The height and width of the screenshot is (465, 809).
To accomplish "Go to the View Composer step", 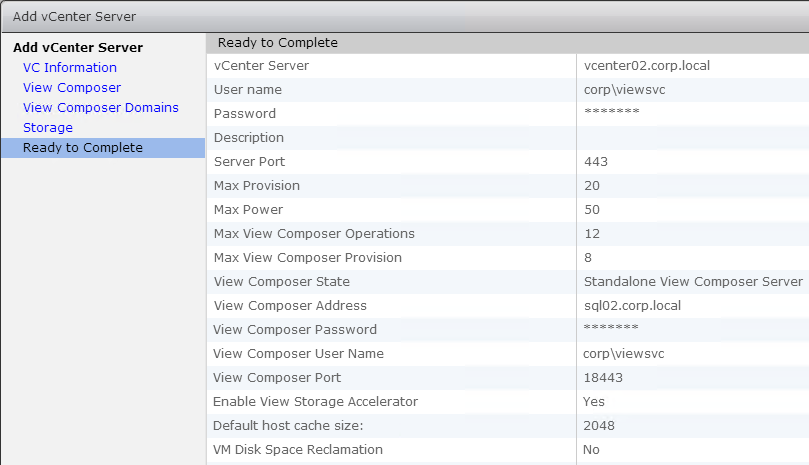I will pos(72,88).
